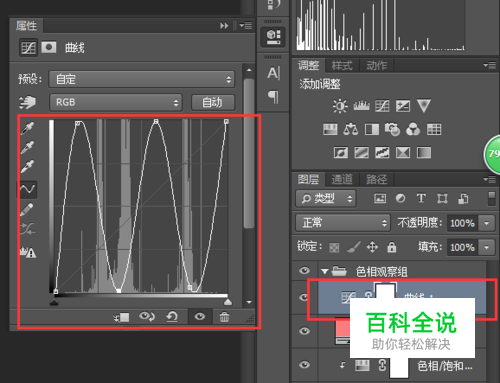Select the gray point eyedropper in Curves
Screen dimensions: 500x383
(27, 148)
